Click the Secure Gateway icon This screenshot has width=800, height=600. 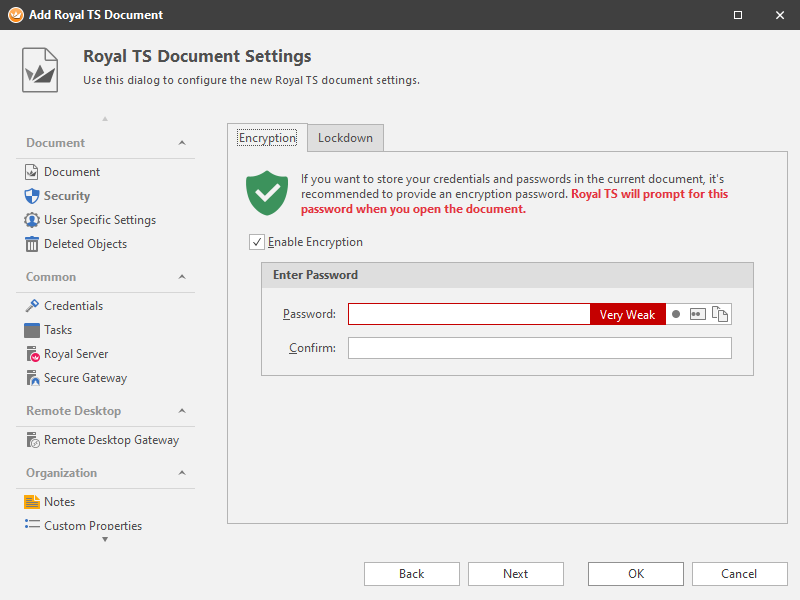pyautogui.click(x=33, y=378)
